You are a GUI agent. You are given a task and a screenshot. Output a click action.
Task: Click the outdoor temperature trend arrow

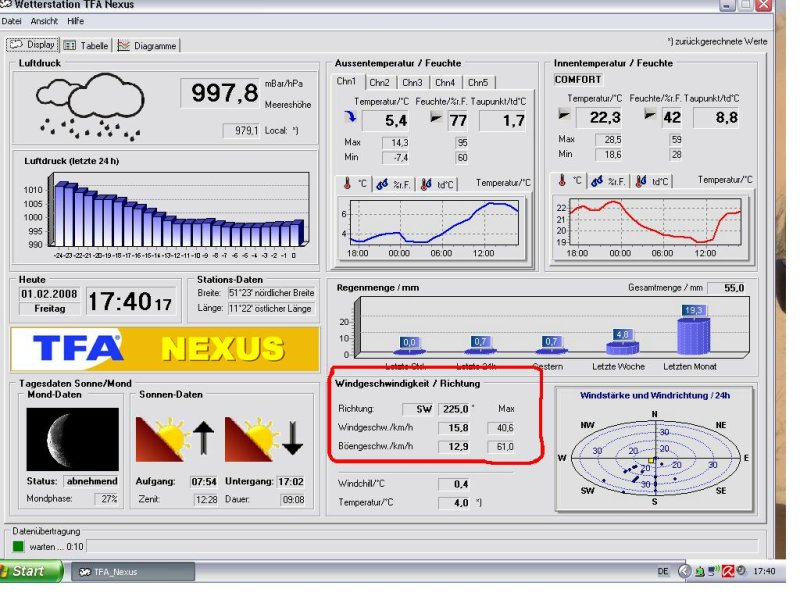click(350, 117)
